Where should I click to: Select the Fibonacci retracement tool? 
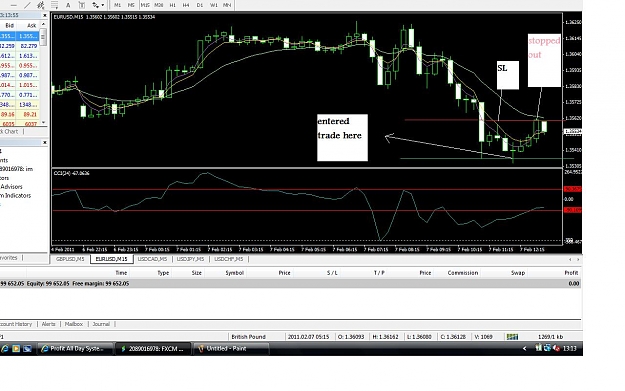point(54,5)
